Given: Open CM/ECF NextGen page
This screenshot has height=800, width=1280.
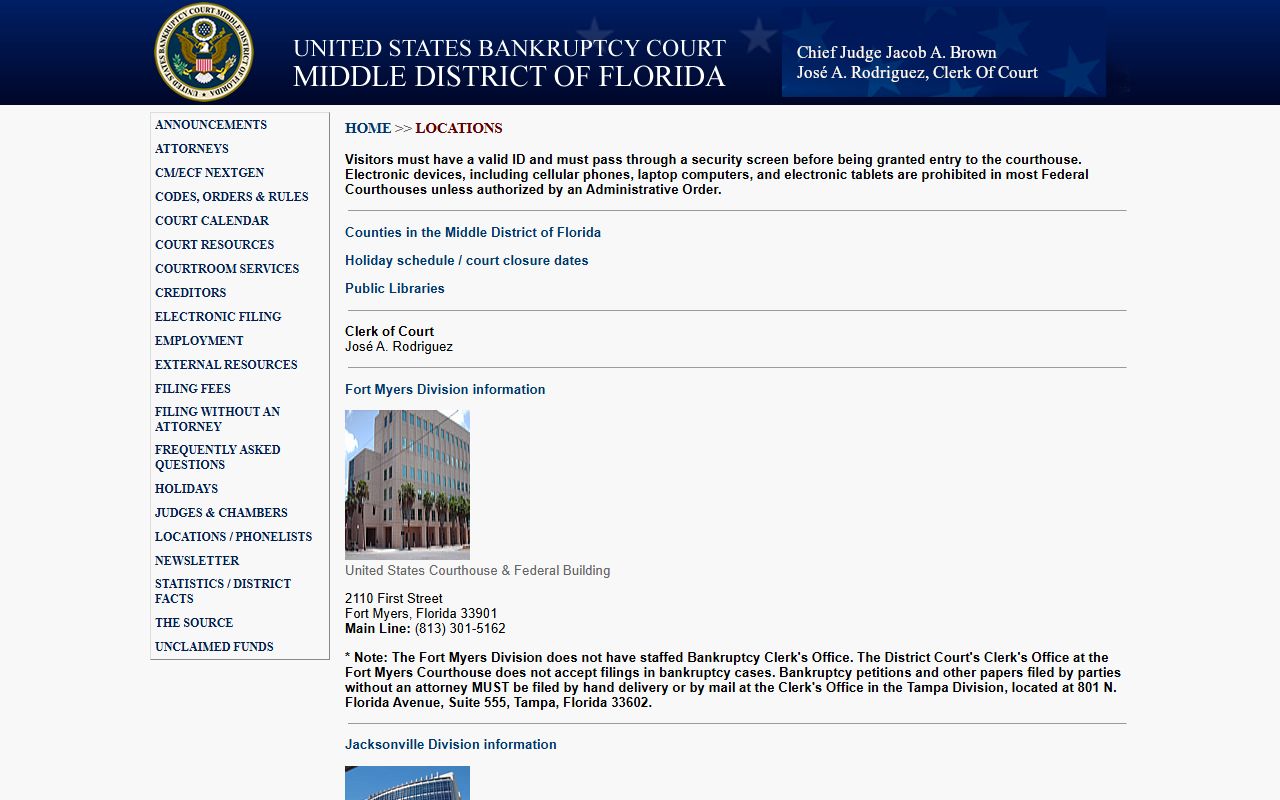Looking at the screenshot, I should (x=210, y=173).
